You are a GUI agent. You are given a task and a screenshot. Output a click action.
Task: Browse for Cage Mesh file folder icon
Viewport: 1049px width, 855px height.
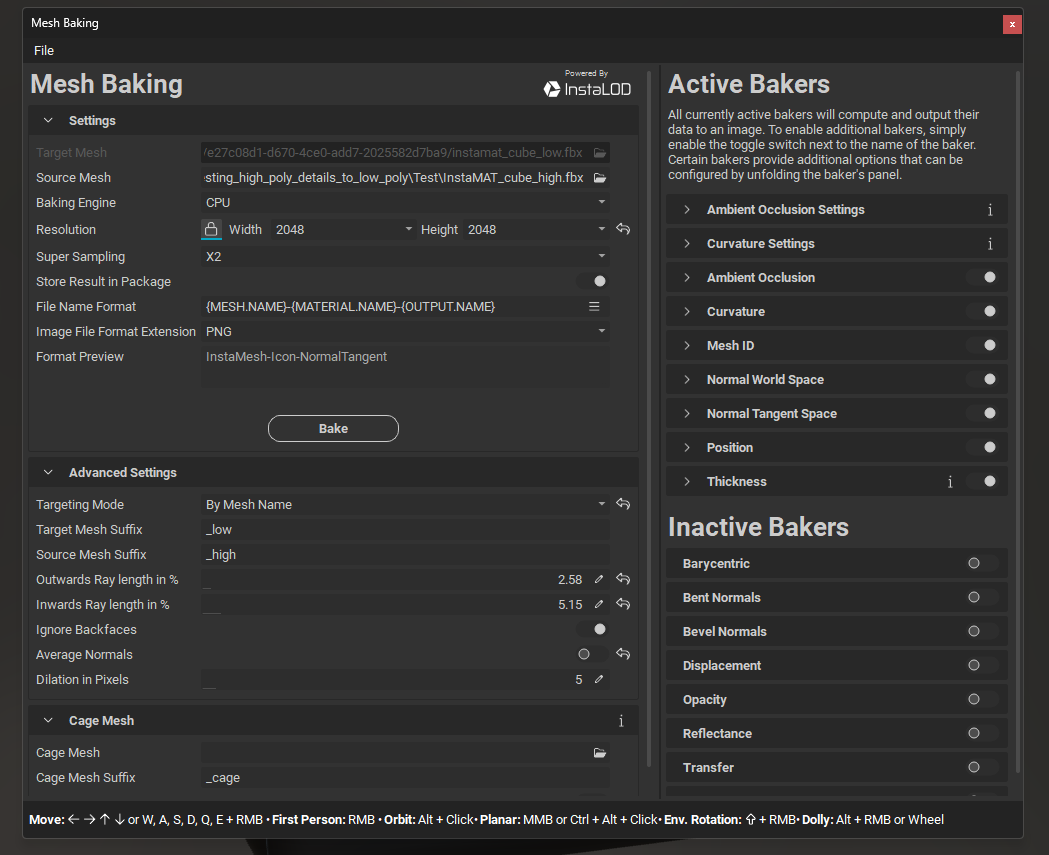tap(600, 753)
